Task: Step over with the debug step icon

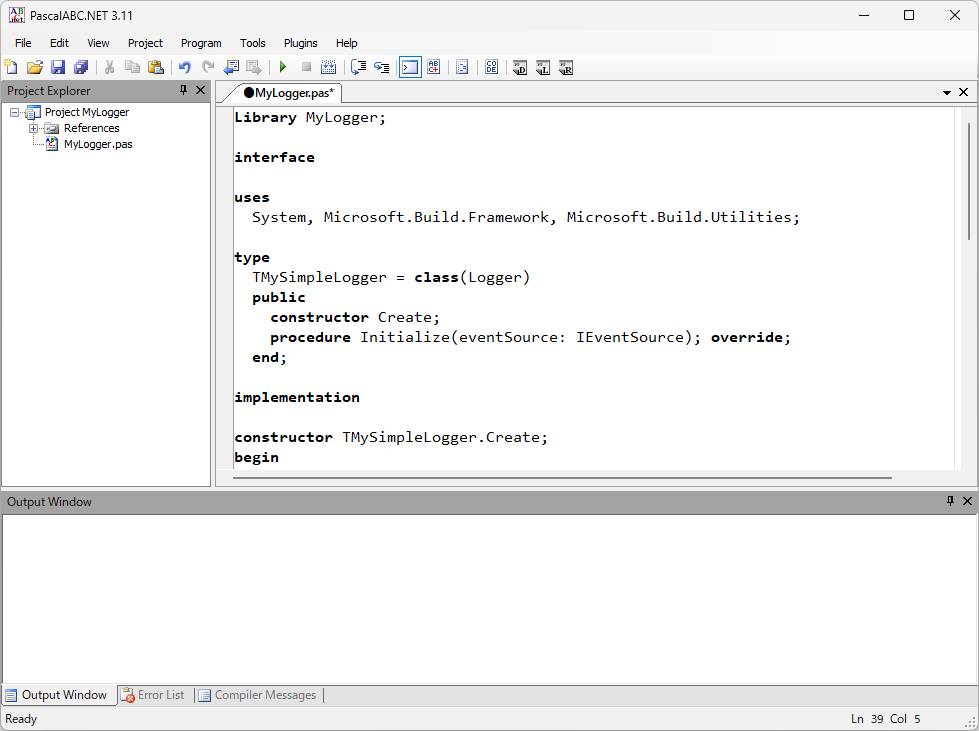Action: pos(358,67)
